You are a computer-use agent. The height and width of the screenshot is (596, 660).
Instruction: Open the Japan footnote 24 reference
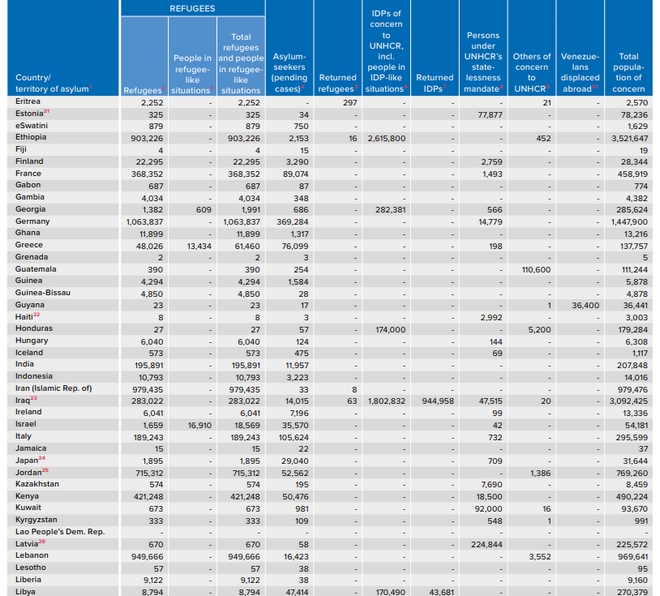click(41, 458)
